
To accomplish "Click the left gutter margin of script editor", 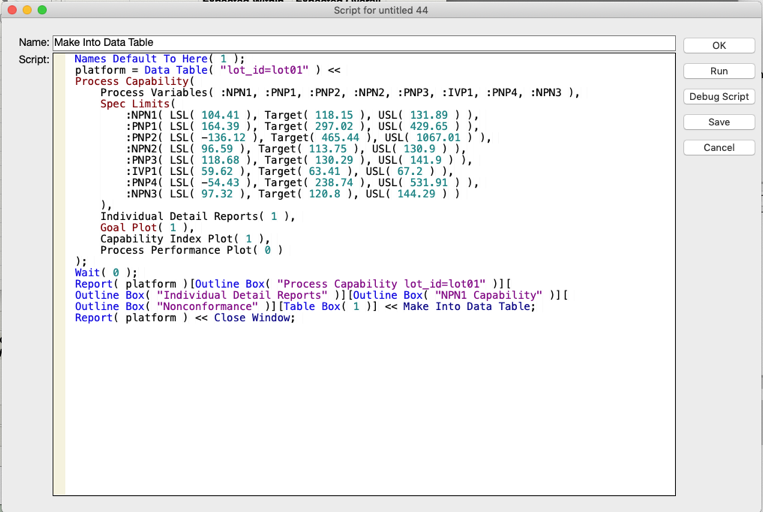I will coord(59,274).
